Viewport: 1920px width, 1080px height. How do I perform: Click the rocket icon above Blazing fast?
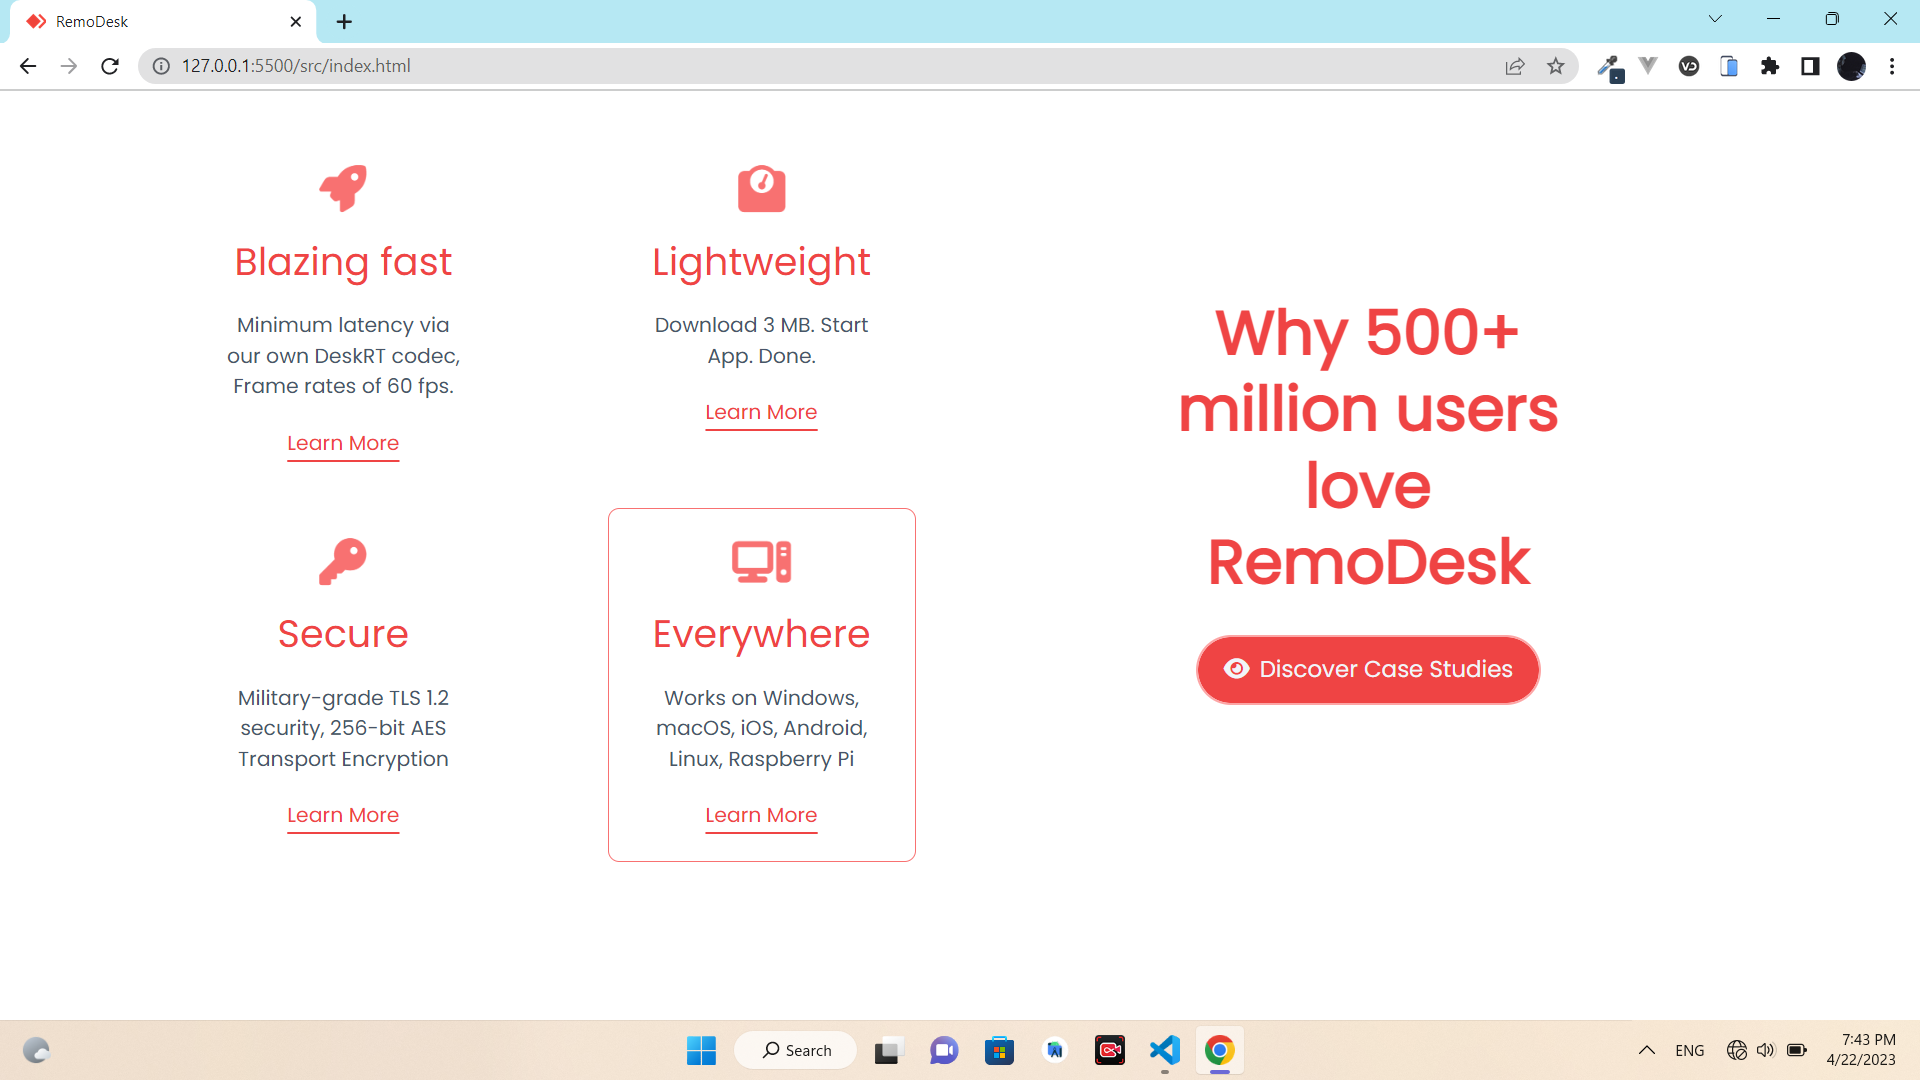[x=343, y=188]
